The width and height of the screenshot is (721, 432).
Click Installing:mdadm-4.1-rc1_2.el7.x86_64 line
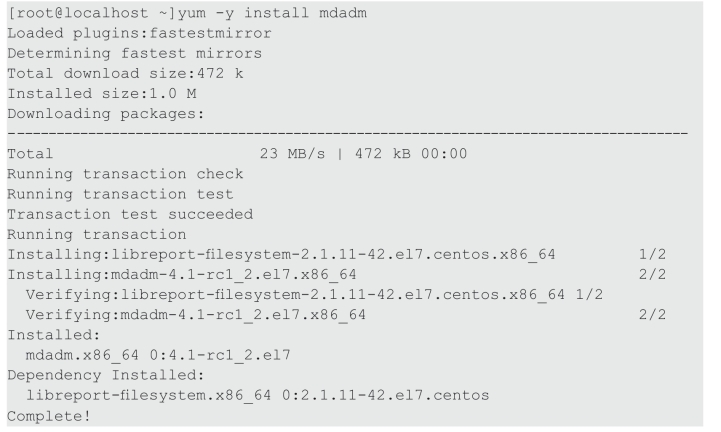click(182, 275)
